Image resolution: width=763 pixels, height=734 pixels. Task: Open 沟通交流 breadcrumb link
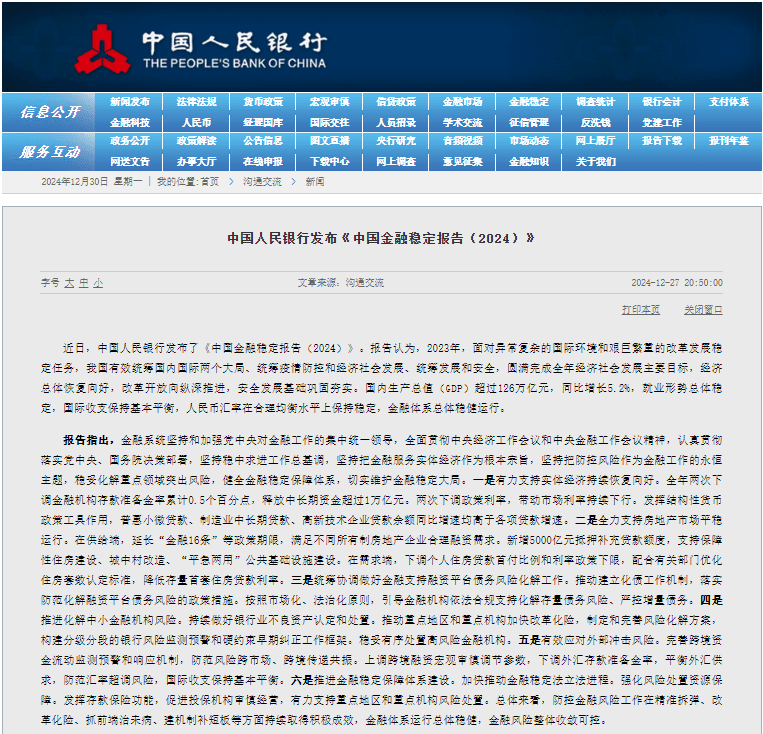coord(262,182)
